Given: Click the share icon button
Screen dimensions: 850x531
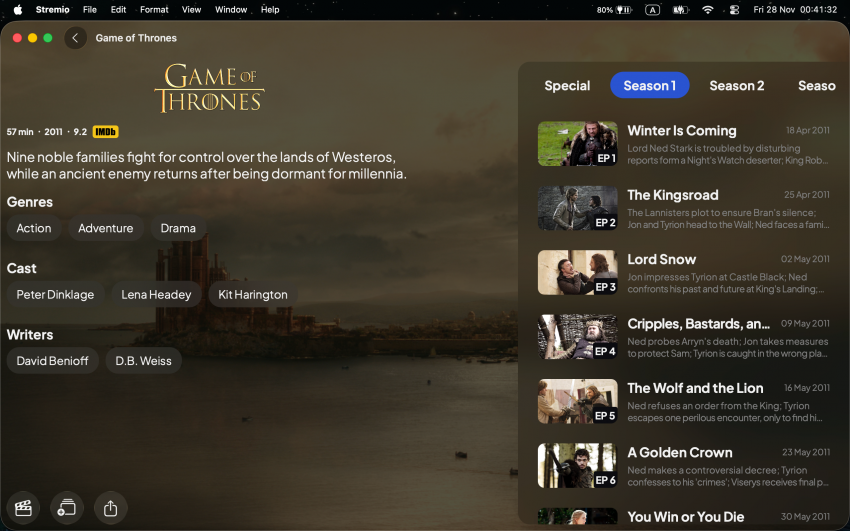Looking at the screenshot, I should (110, 508).
